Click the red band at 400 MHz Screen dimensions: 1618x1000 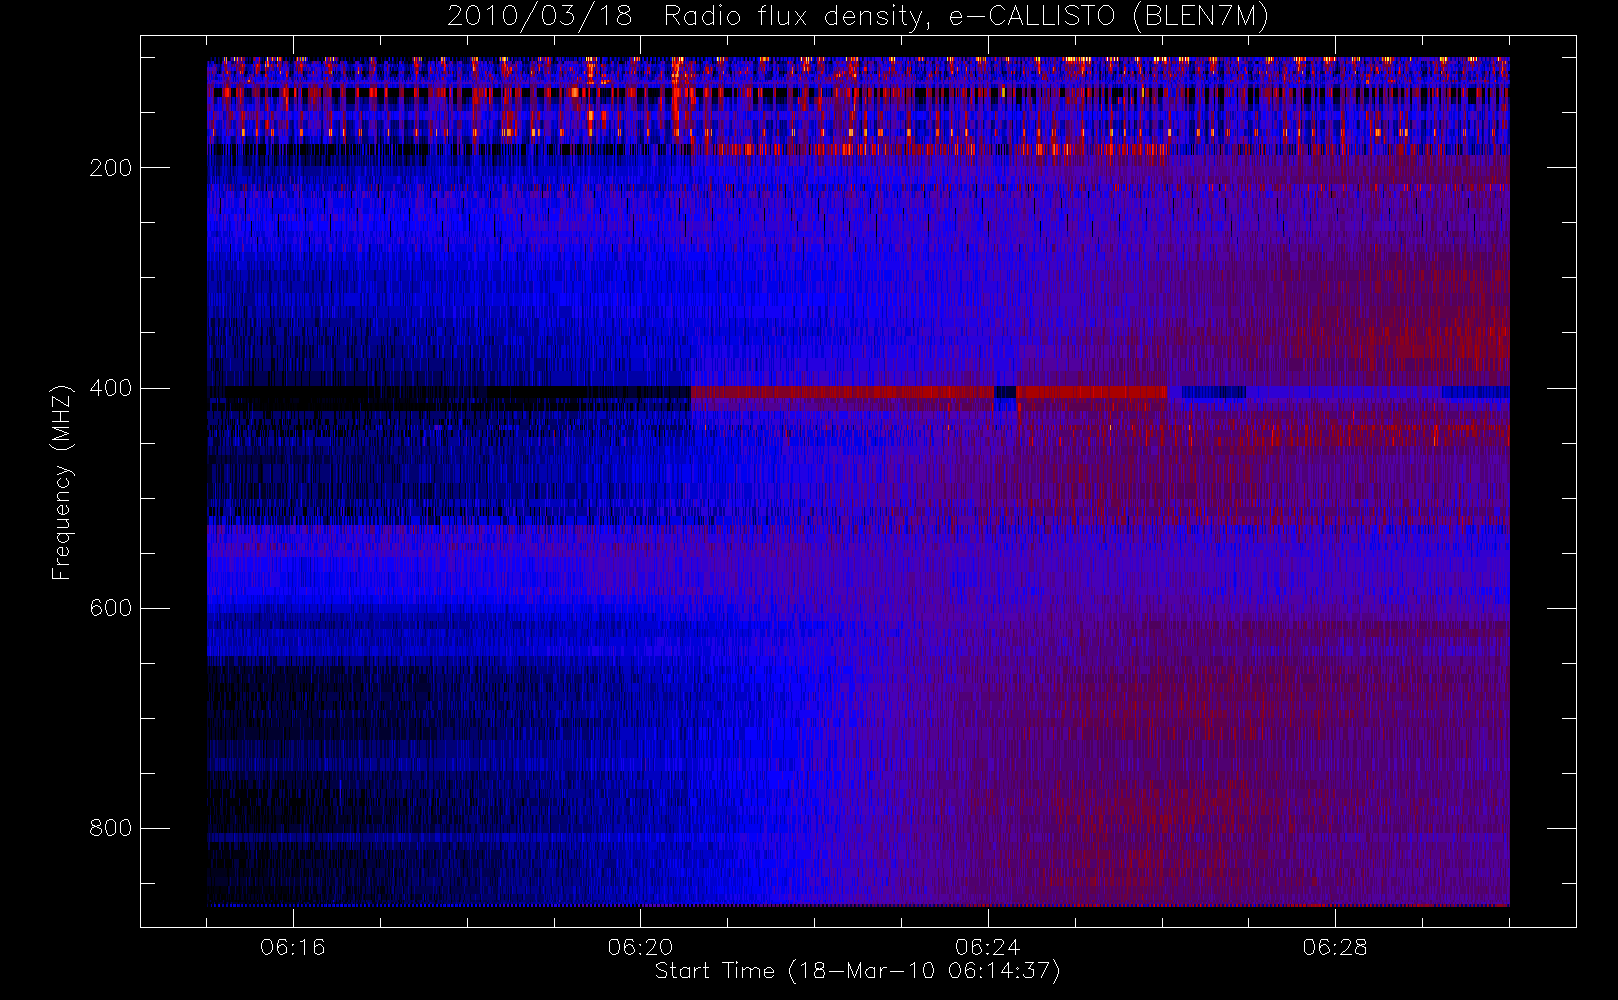(929, 392)
